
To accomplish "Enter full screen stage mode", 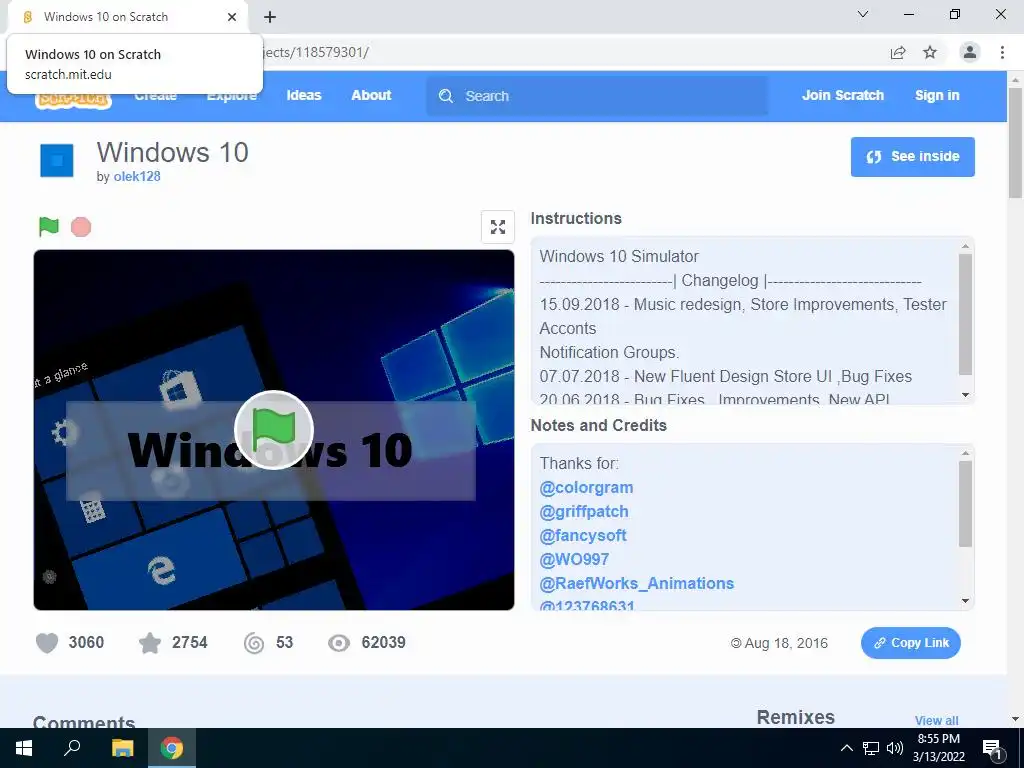I will tap(498, 227).
